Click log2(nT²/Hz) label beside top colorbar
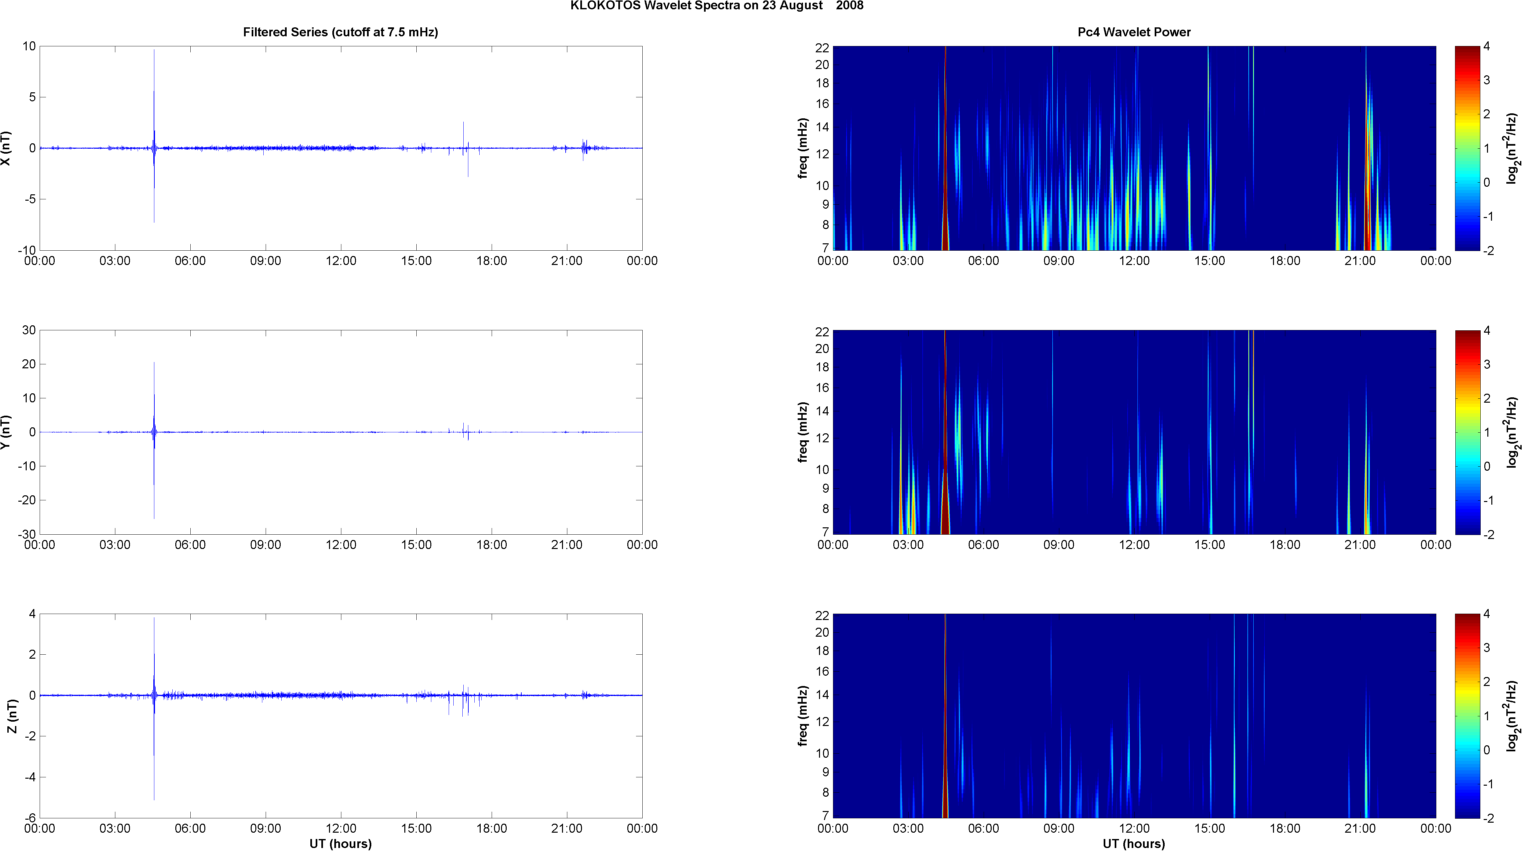The width and height of the screenshot is (1522, 851). (1513, 148)
